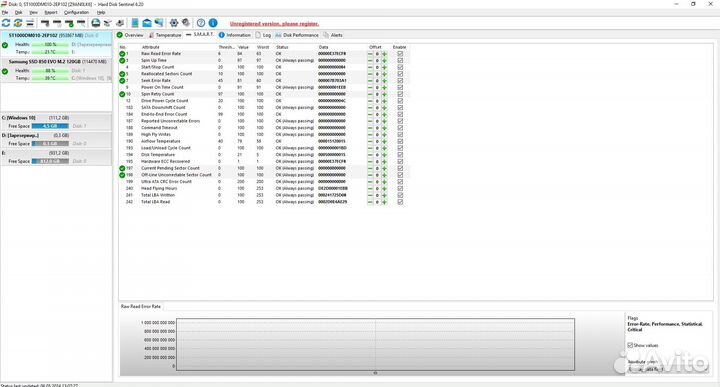Increase offset for Disk Temperature
Viewport: 720px width, 387px height.
coord(384,155)
